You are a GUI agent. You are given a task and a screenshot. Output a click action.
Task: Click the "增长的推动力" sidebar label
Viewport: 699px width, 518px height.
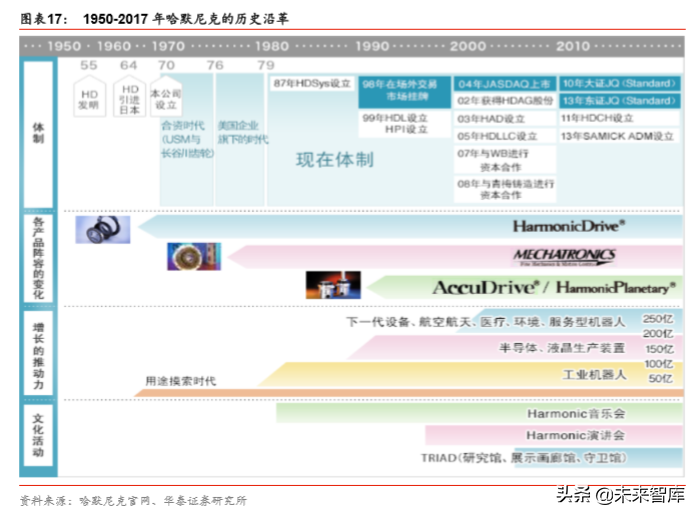(x=38, y=353)
